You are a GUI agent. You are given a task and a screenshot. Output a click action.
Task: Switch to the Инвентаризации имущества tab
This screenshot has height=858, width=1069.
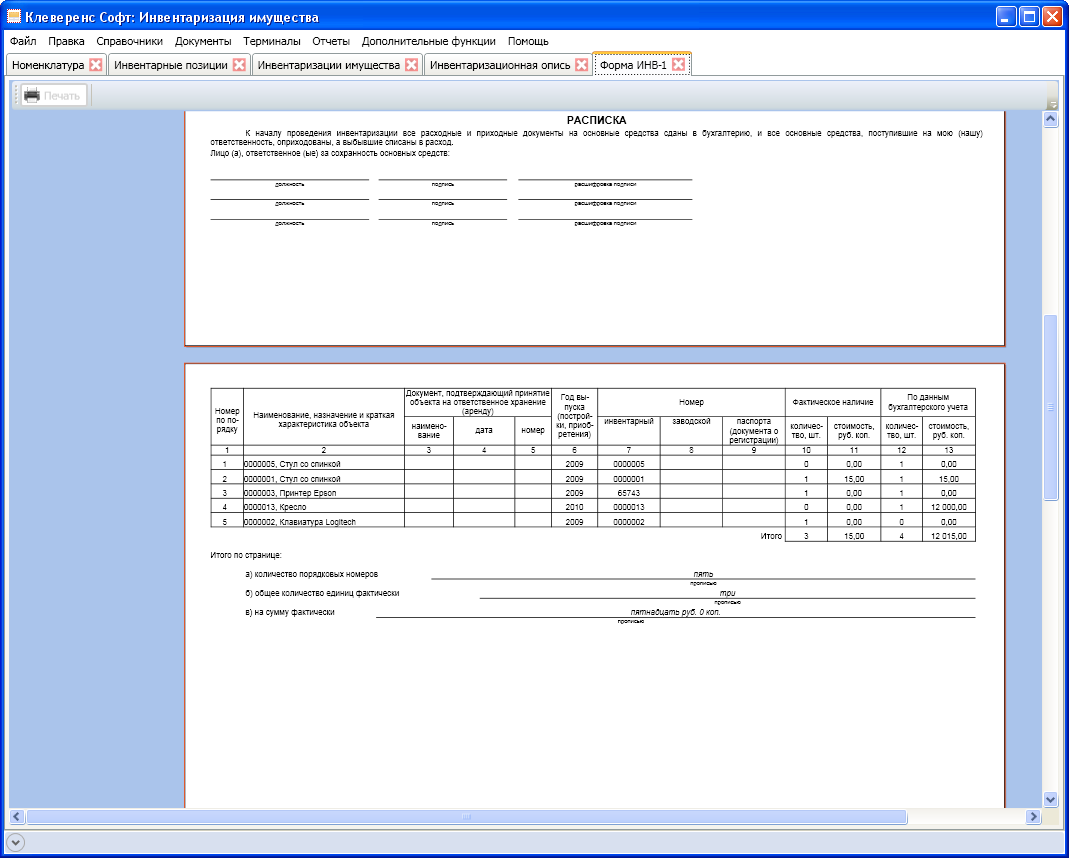(329, 65)
